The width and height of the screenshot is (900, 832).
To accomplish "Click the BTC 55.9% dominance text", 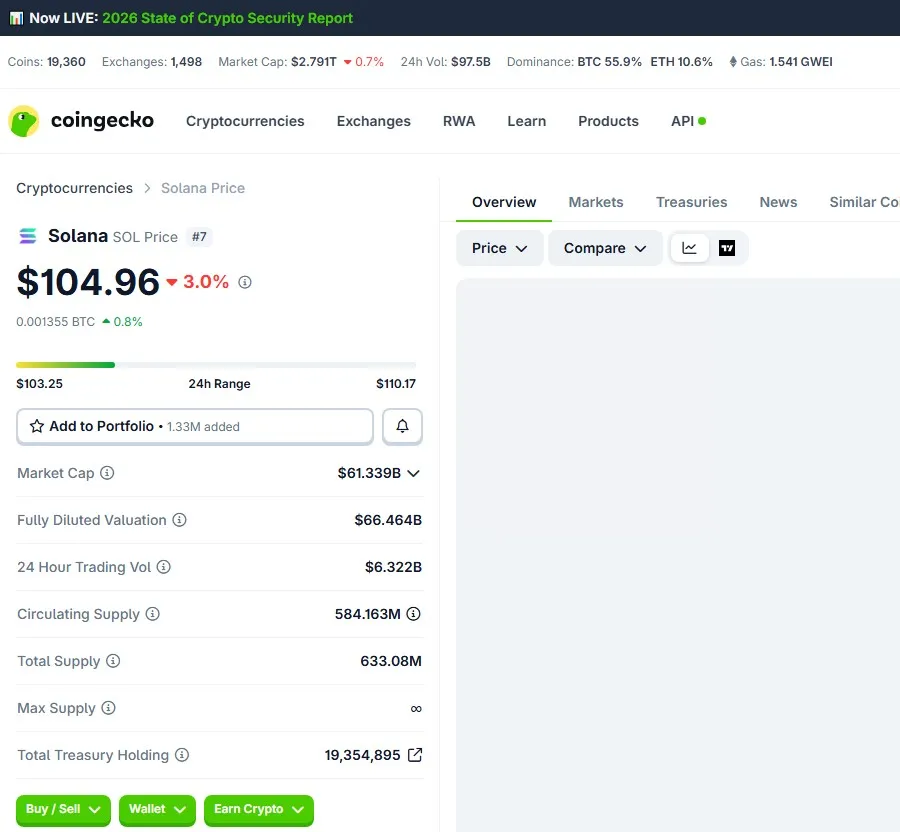I will point(610,62).
